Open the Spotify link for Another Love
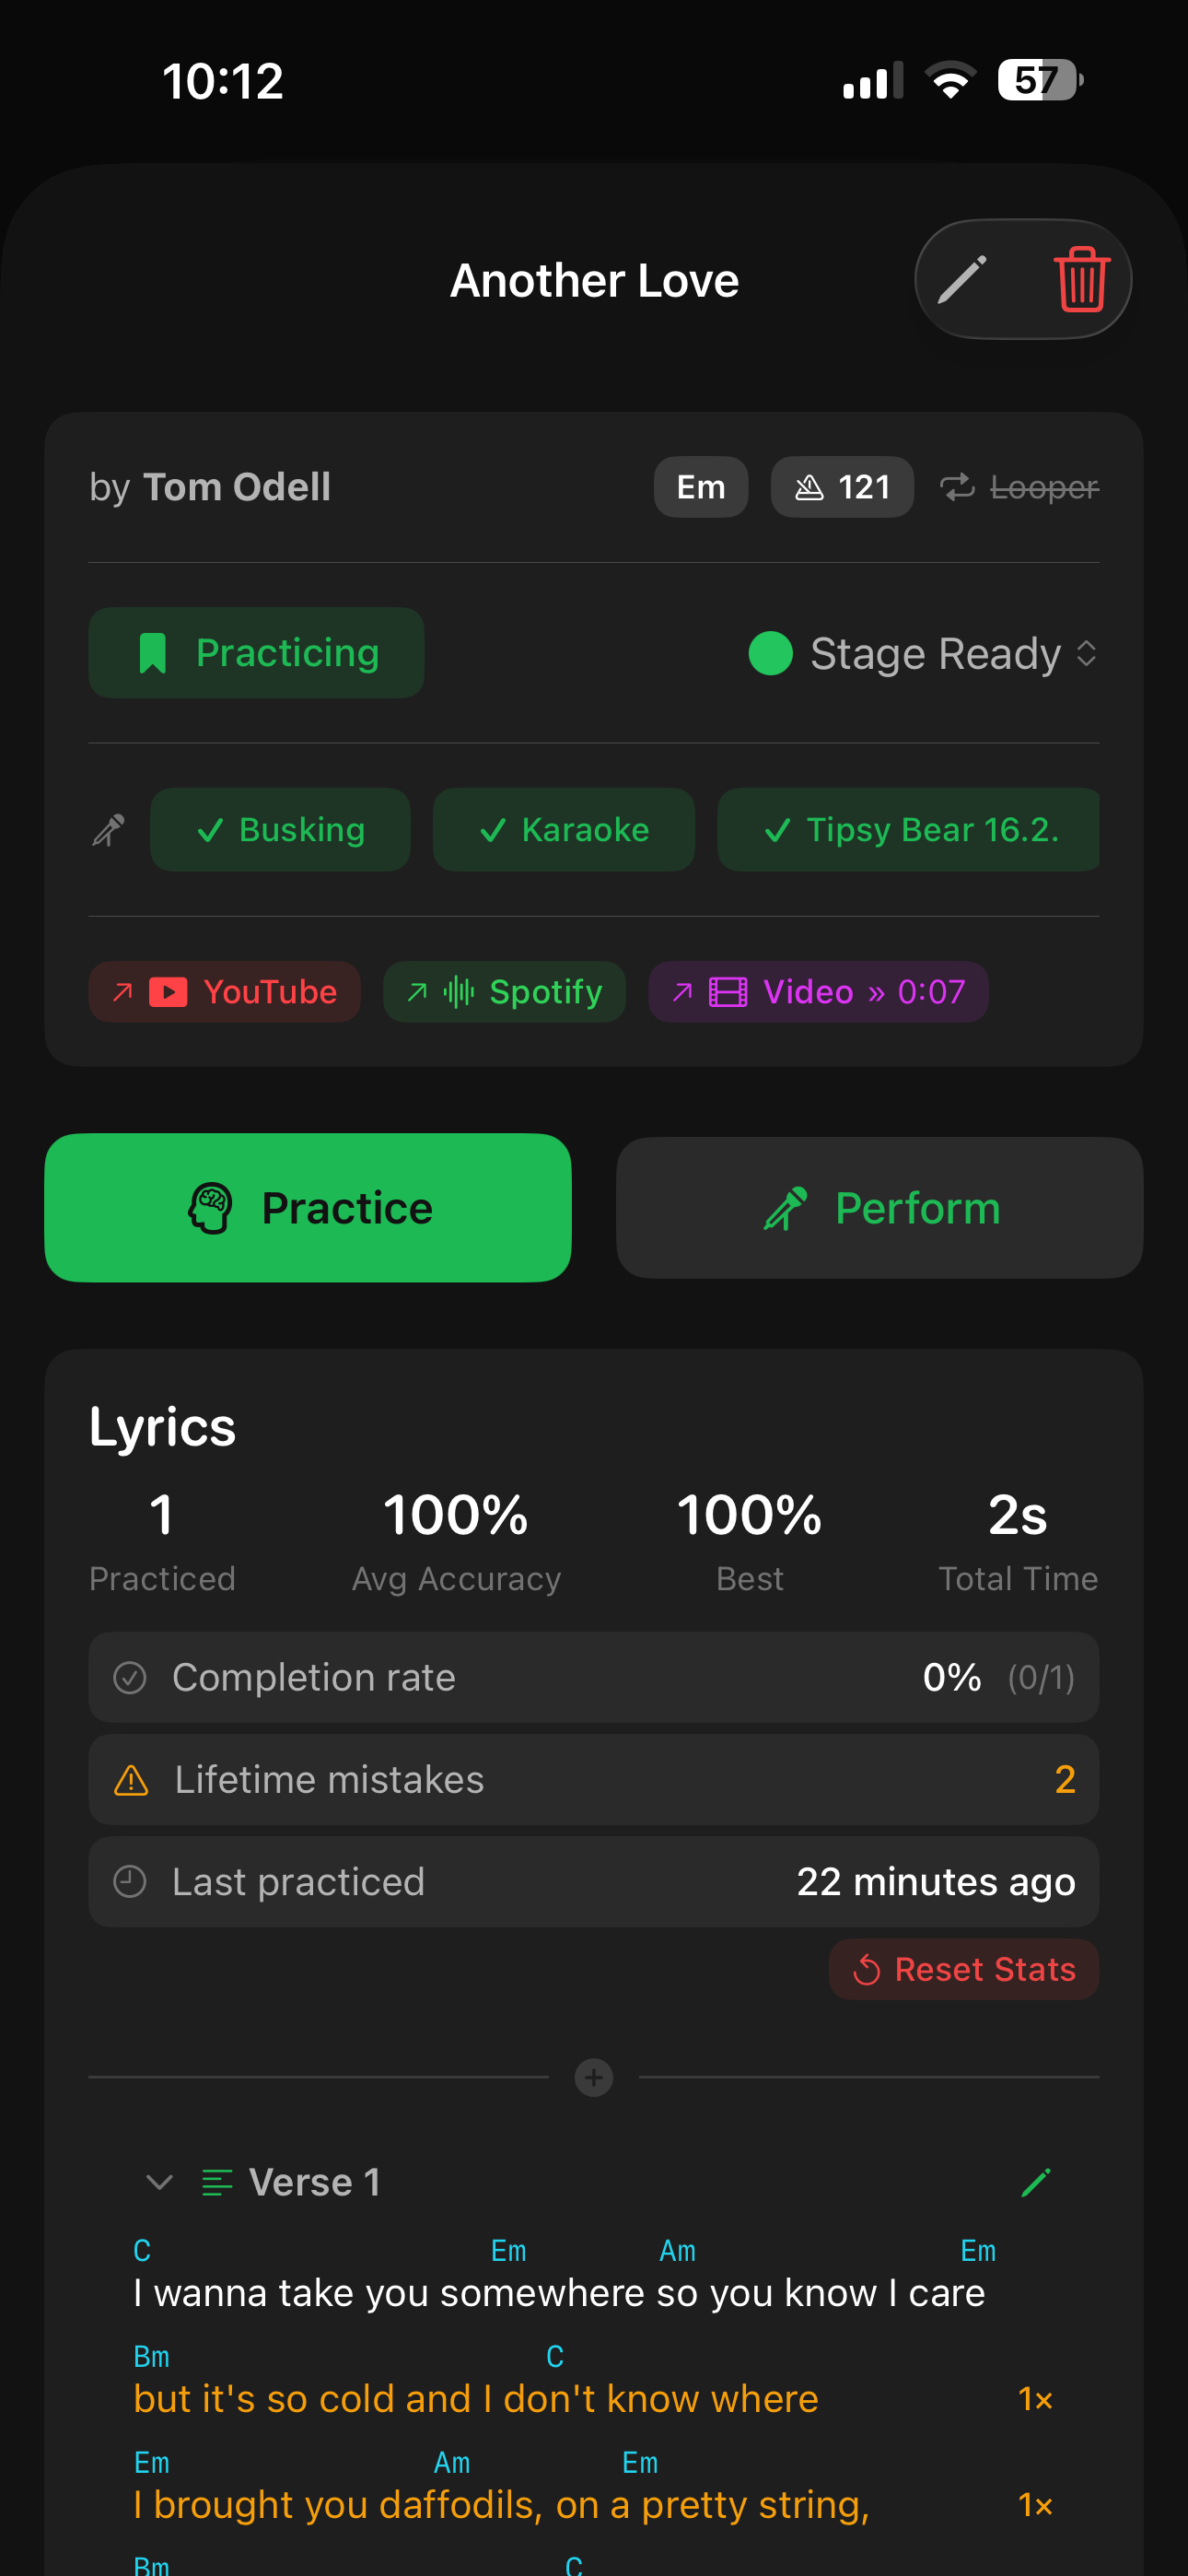This screenshot has width=1188, height=2576. (504, 991)
